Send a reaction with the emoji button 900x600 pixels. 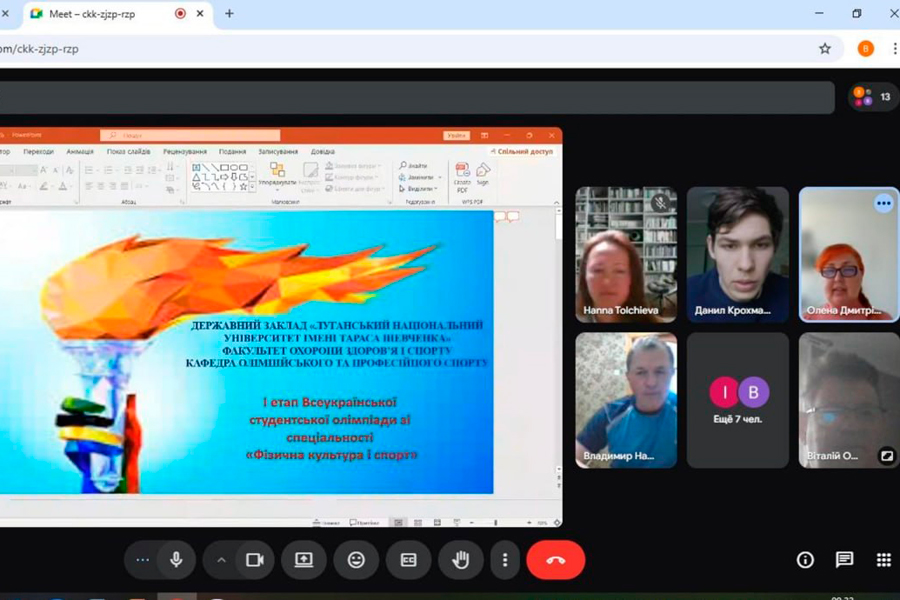[x=356, y=560]
